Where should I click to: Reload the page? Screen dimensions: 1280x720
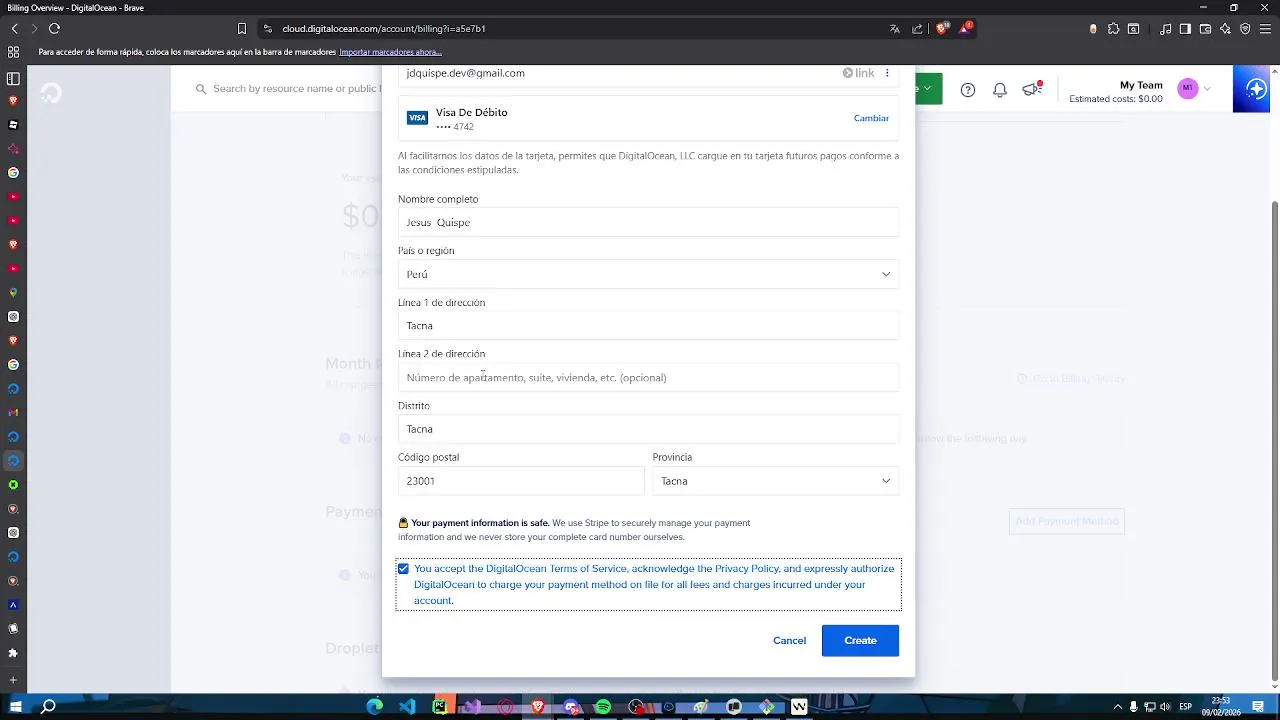click(54, 29)
